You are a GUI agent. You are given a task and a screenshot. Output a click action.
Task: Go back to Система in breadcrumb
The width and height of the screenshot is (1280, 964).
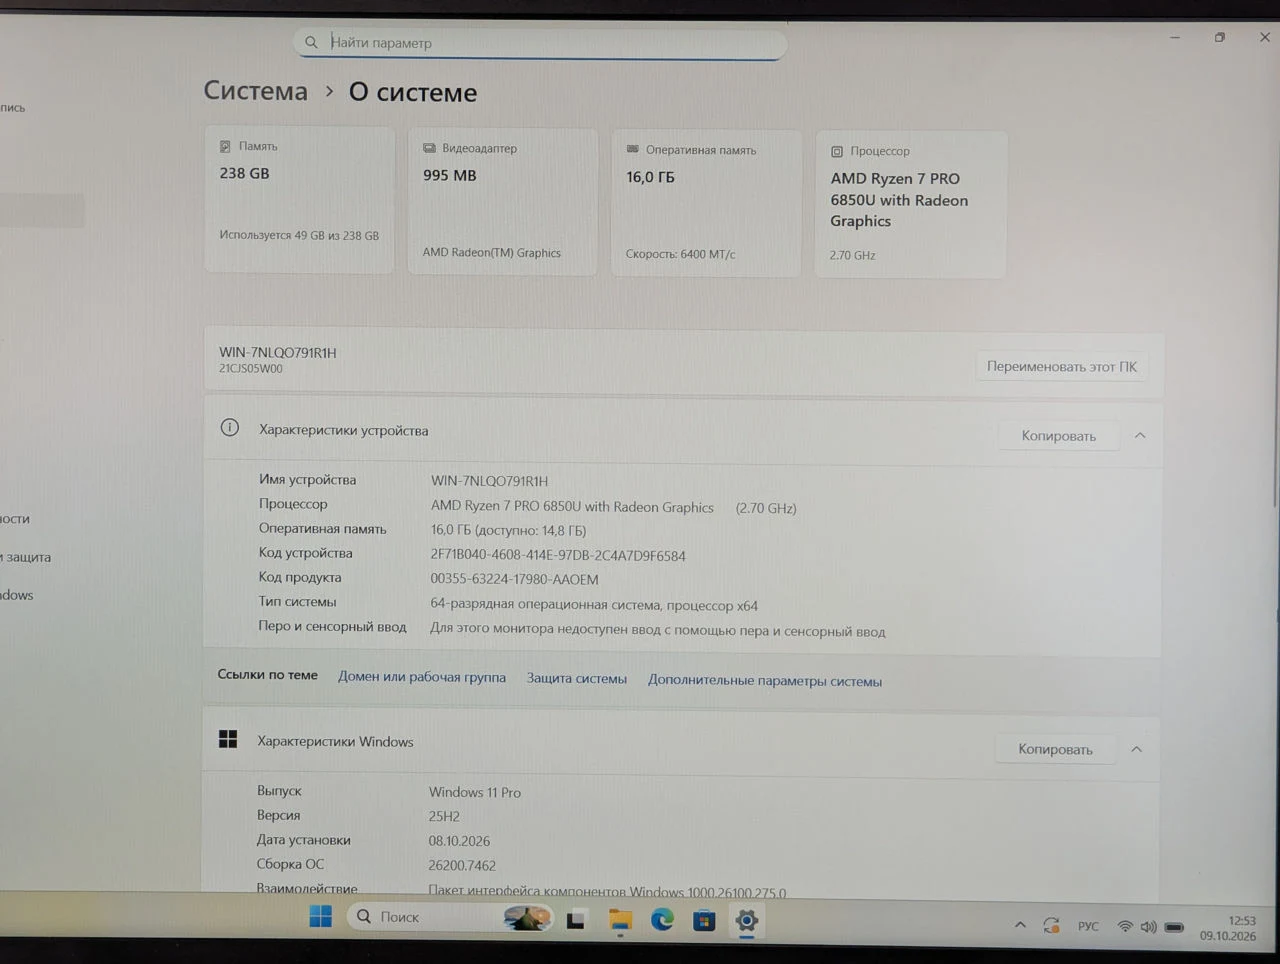256,91
